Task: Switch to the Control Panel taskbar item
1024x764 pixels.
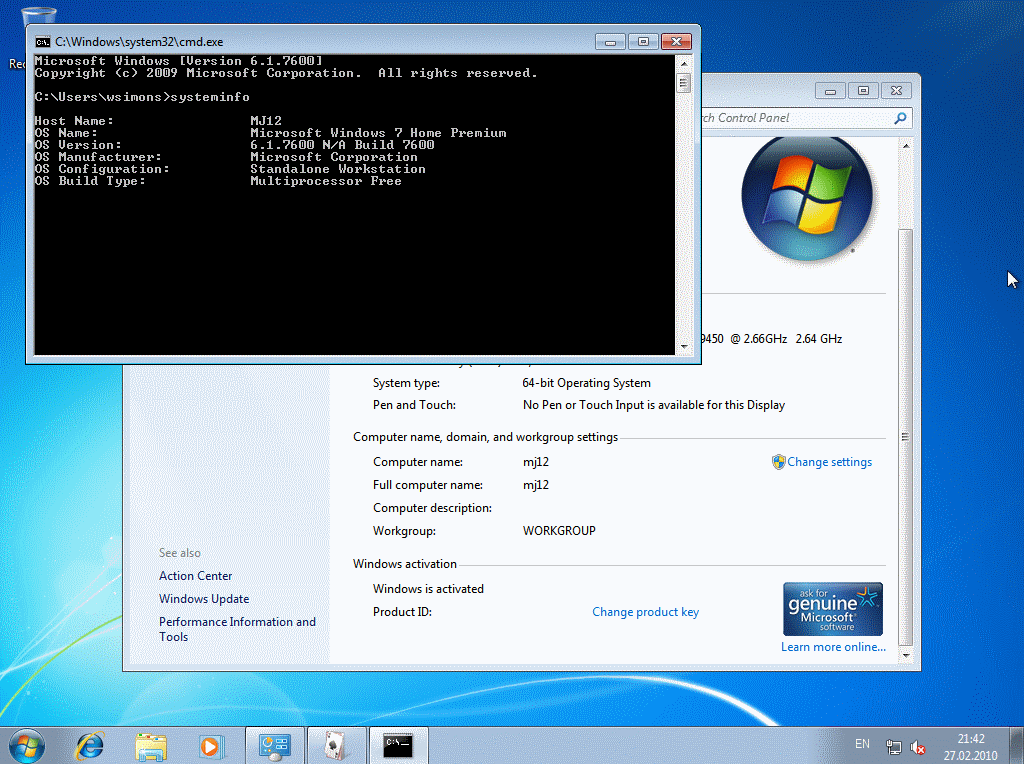Action: click(274, 745)
